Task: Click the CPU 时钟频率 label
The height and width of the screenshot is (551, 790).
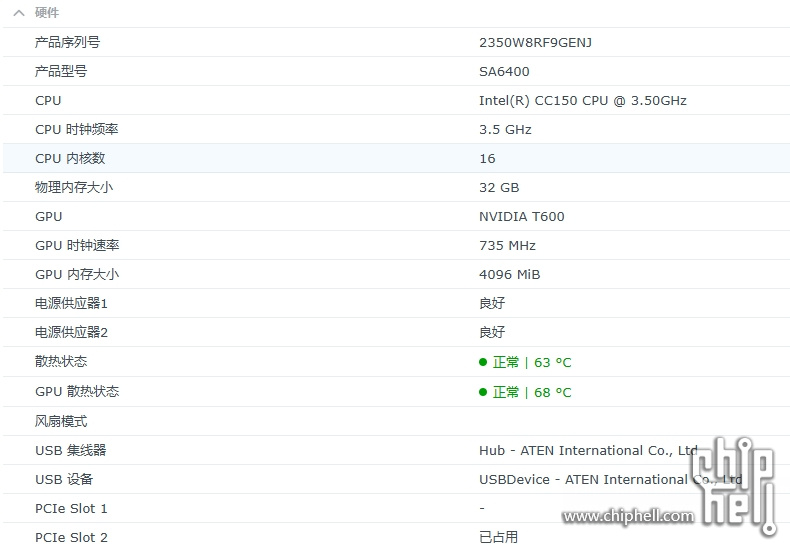Action: click(77, 129)
